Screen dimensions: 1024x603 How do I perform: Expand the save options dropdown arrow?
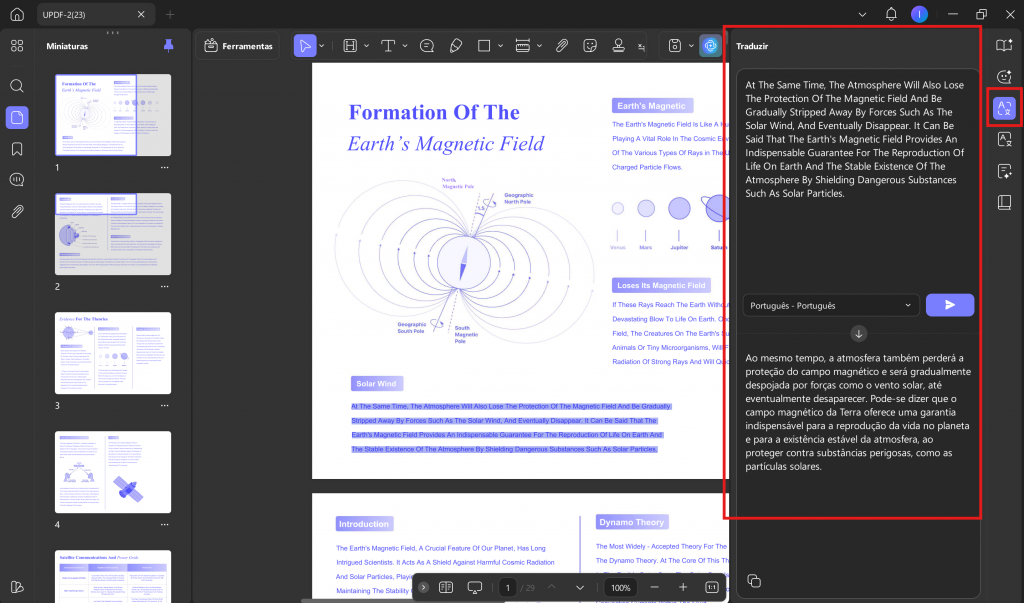(691, 46)
